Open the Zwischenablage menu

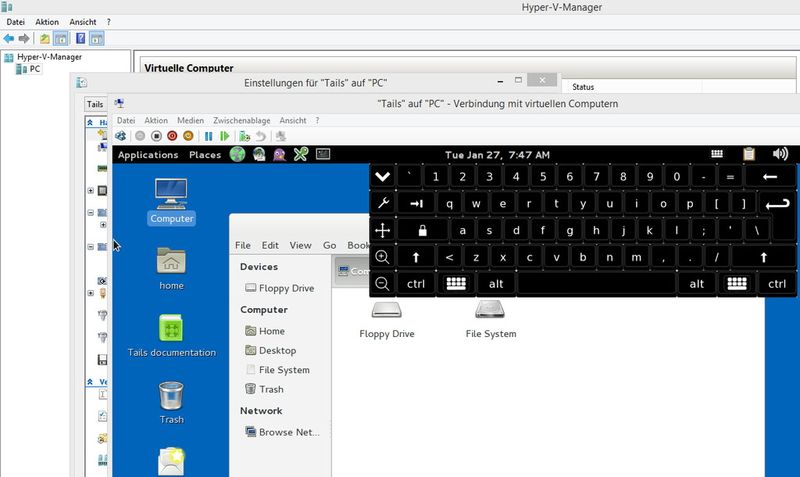point(242,120)
